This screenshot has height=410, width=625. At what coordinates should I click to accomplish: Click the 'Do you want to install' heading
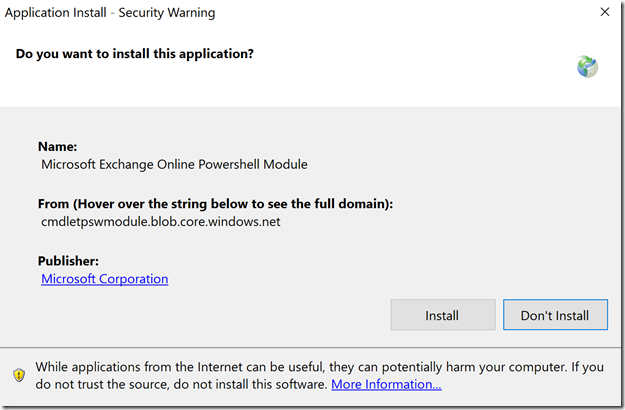point(135,53)
